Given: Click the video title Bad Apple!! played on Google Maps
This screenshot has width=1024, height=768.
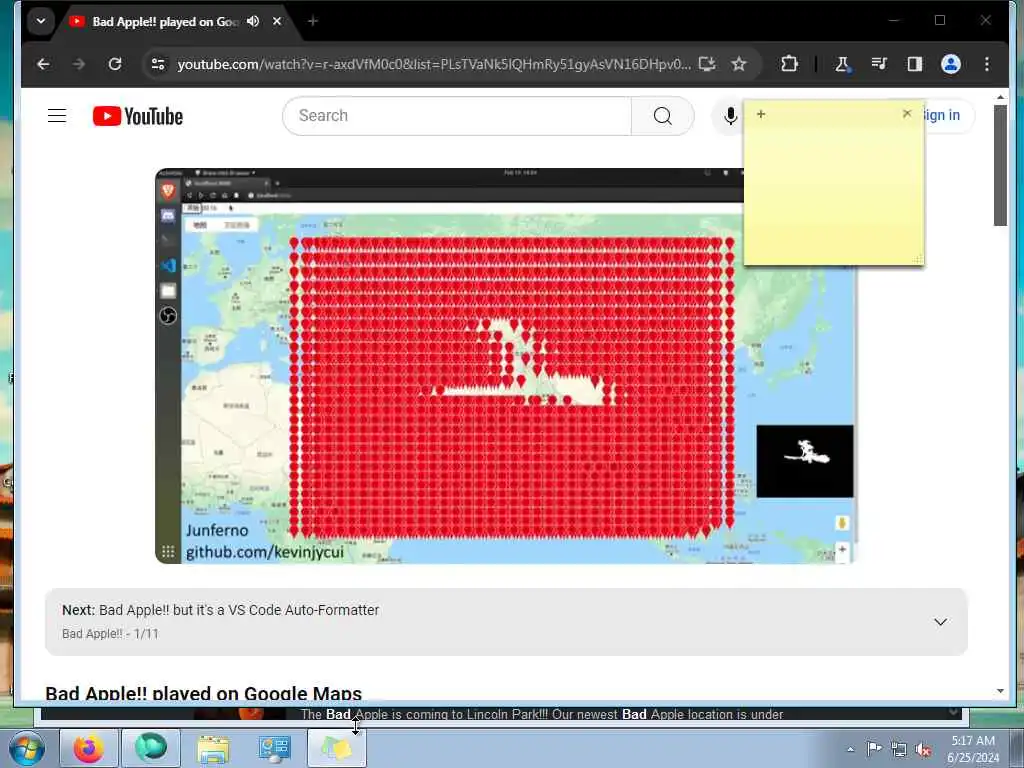Looking at the screenshot, I should click(x=204, y=693).
